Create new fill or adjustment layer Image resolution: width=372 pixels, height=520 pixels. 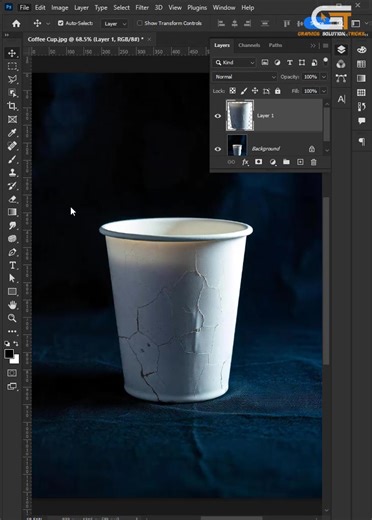pos(273,162)
